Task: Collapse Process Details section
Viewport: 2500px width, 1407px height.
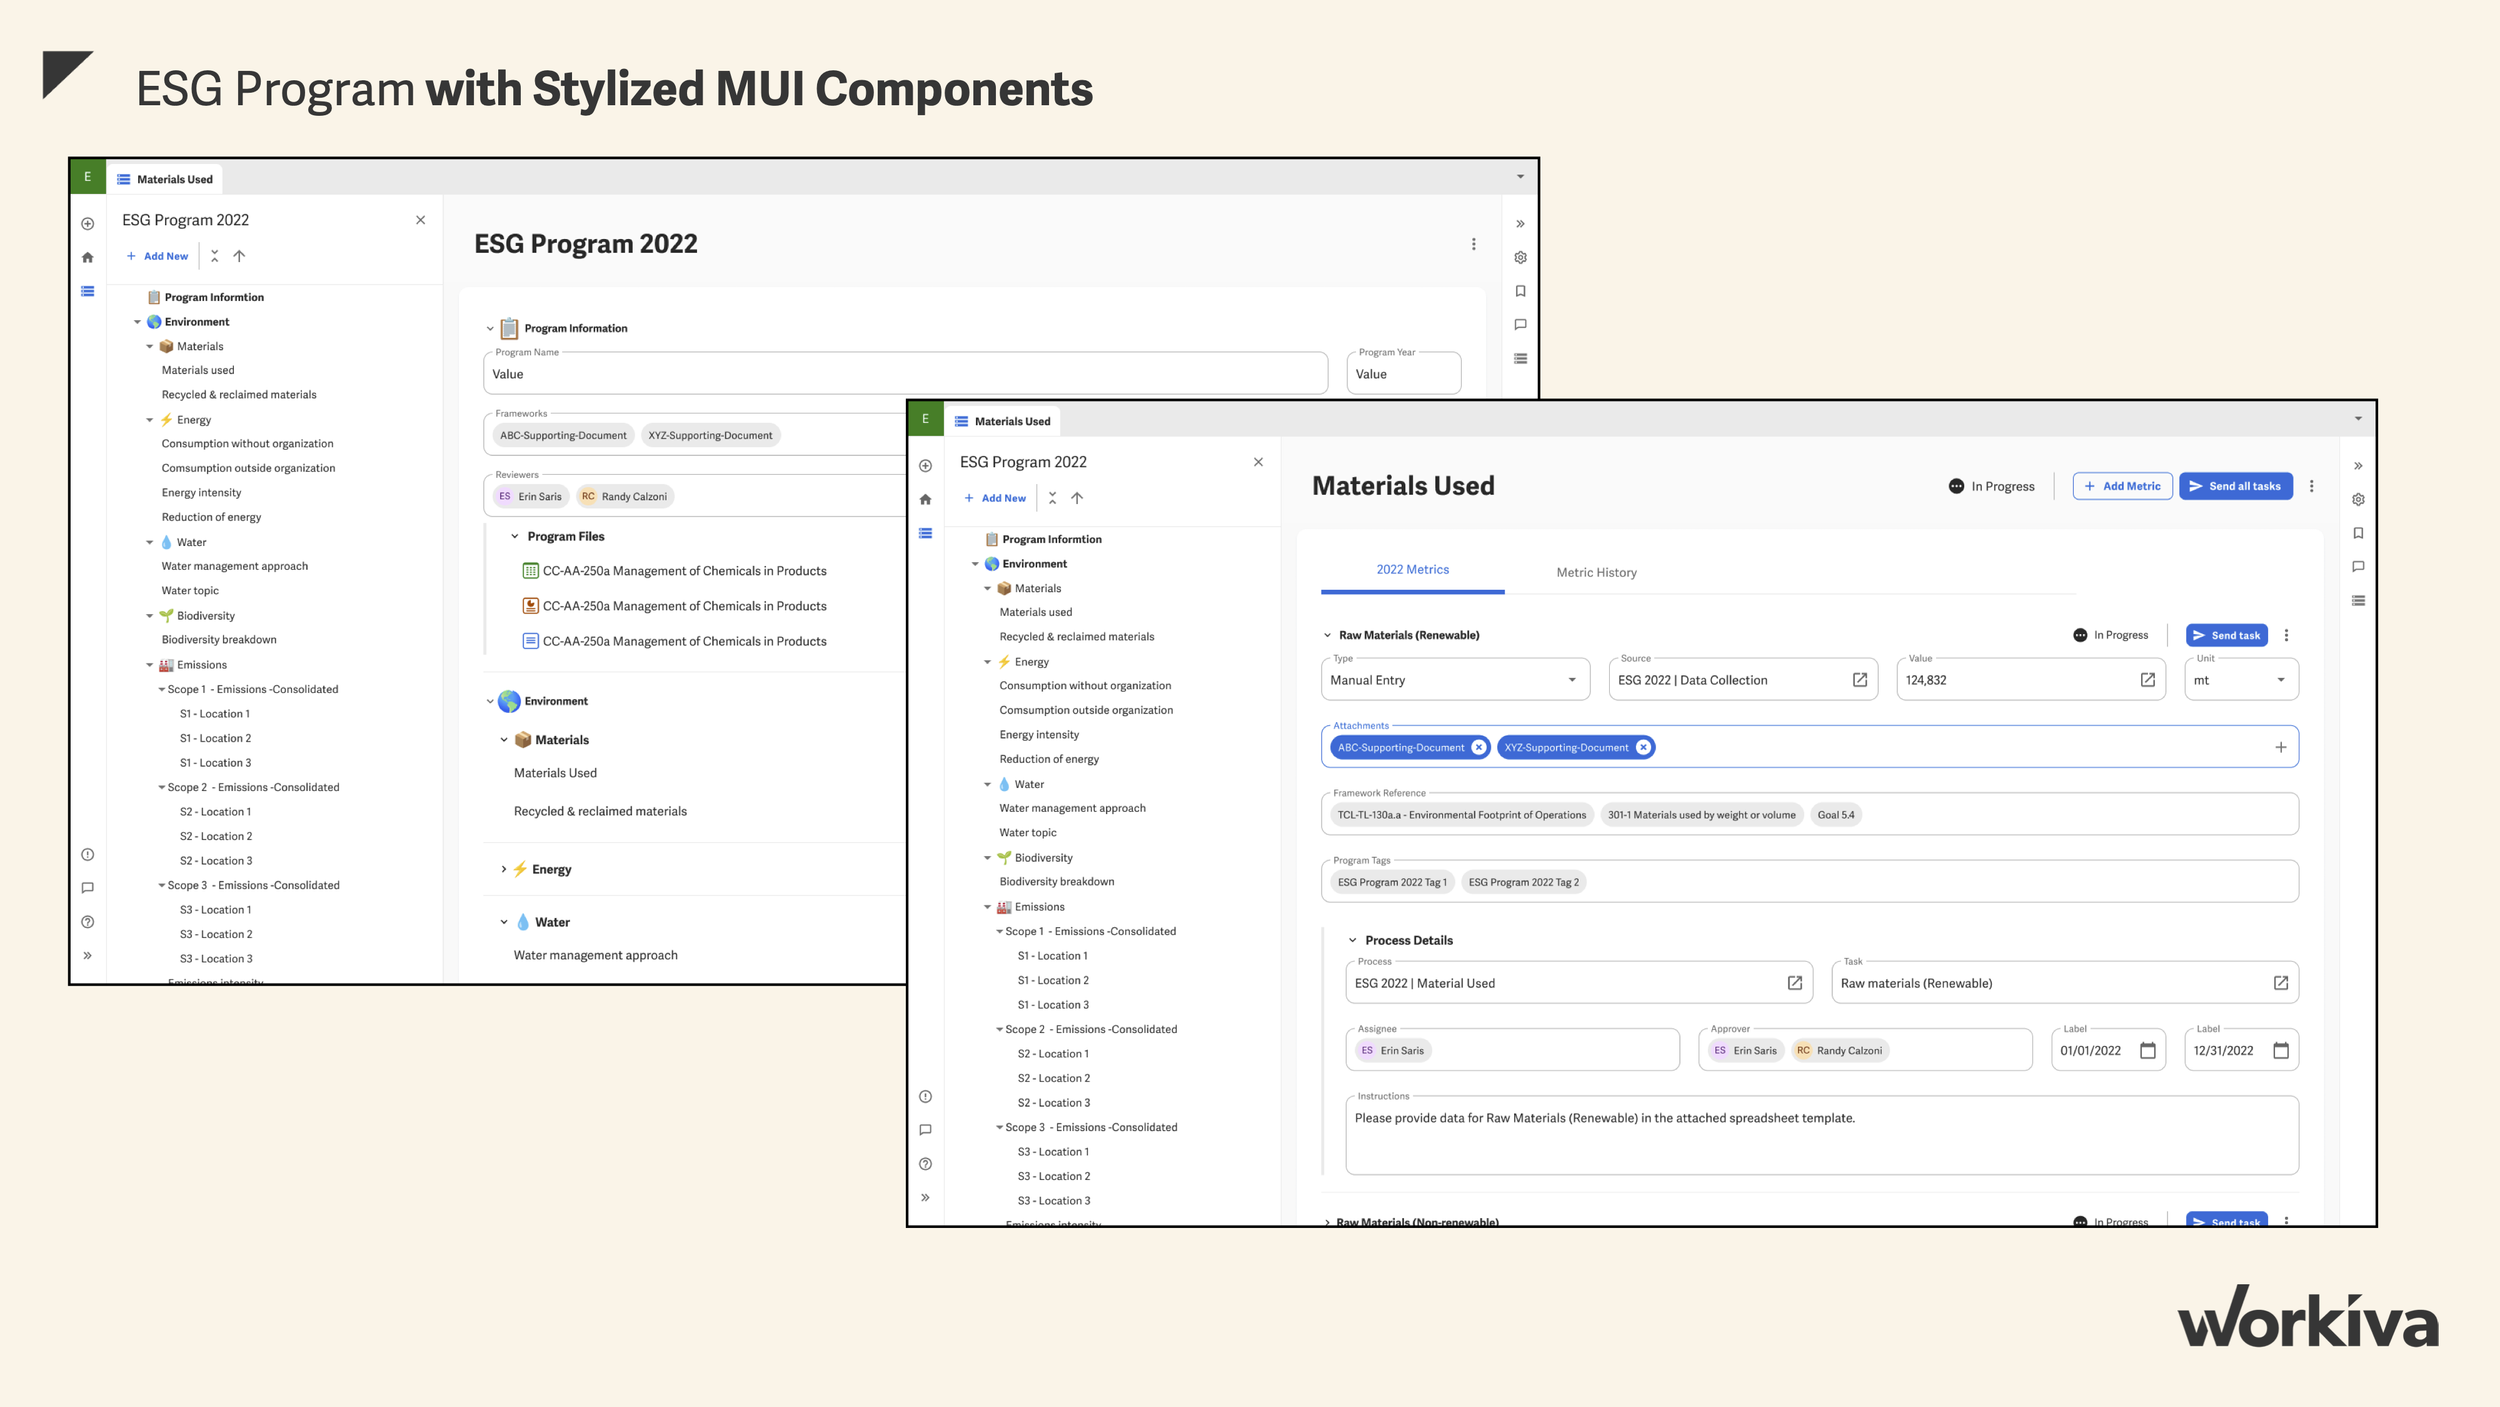Action: tap(1352, 940)
